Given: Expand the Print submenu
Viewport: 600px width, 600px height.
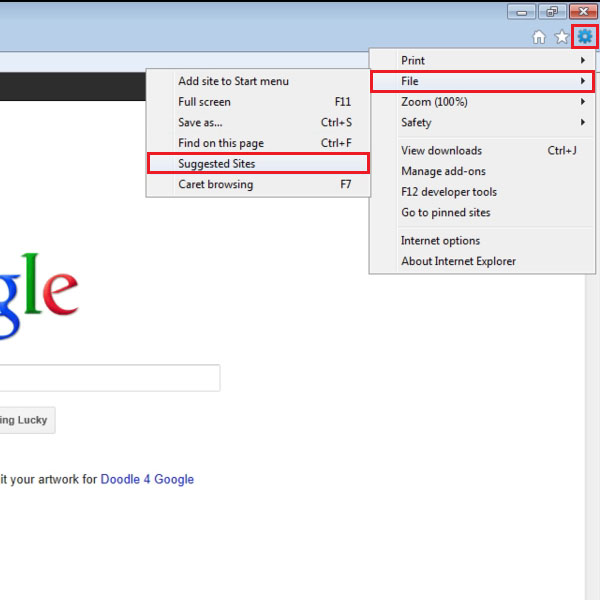Looking at the screenshot, I should [482, 61].
